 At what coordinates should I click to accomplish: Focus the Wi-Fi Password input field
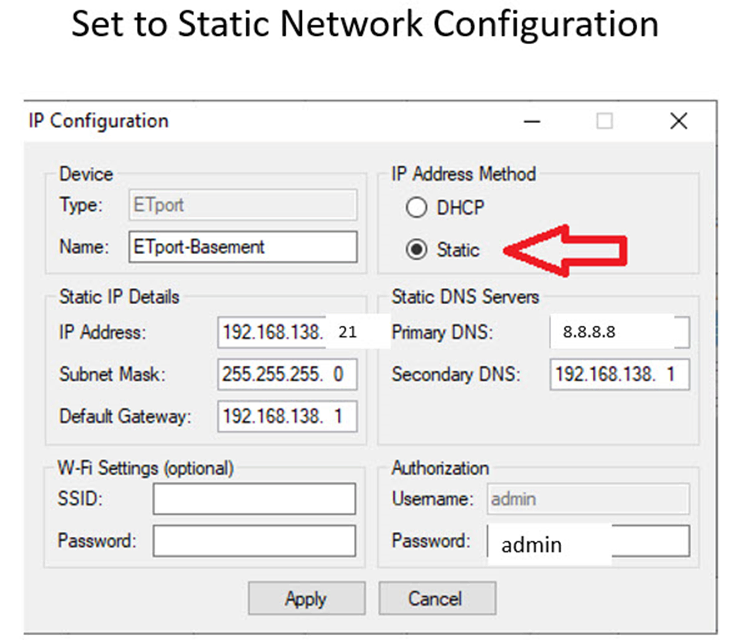254,541
